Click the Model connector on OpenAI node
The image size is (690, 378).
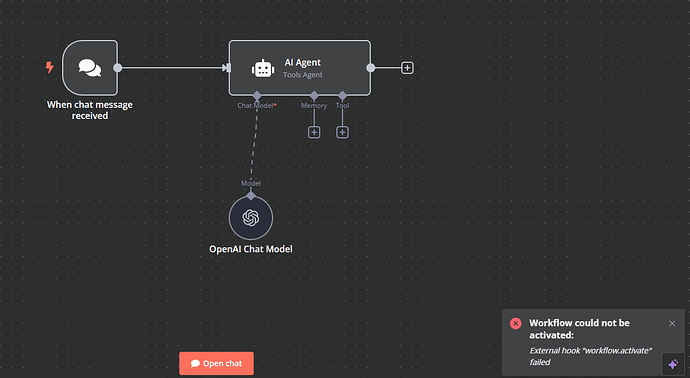[x=251, y=196]
